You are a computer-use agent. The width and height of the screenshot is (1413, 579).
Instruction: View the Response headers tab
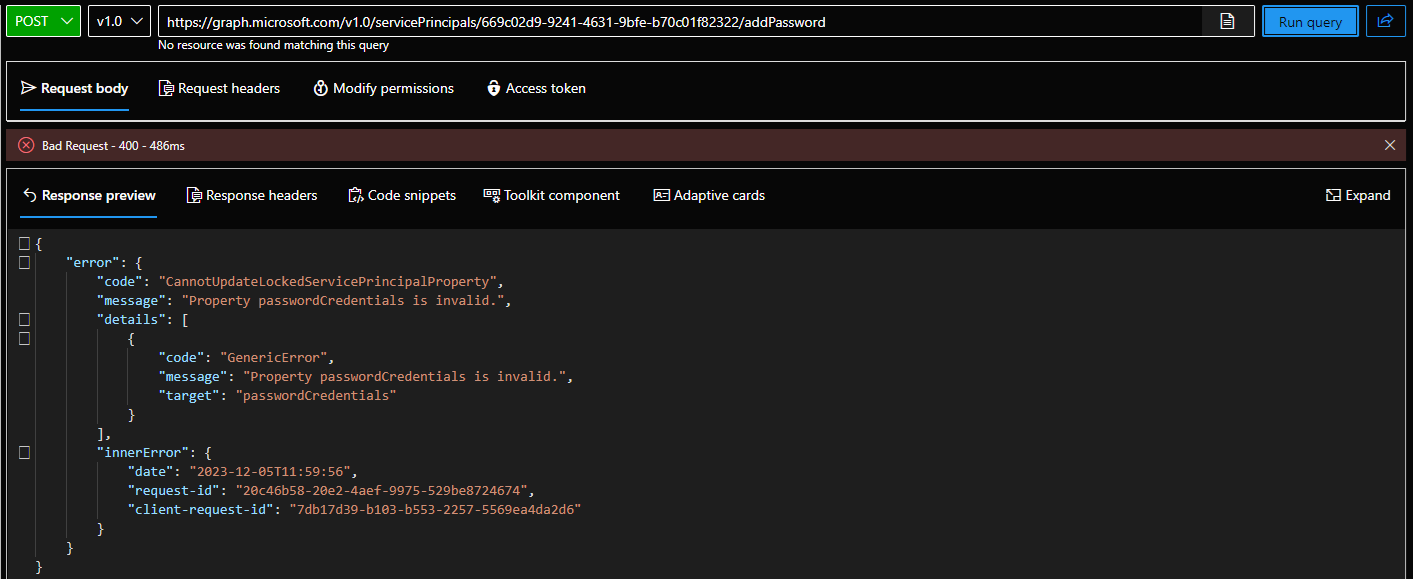point(252,195)
